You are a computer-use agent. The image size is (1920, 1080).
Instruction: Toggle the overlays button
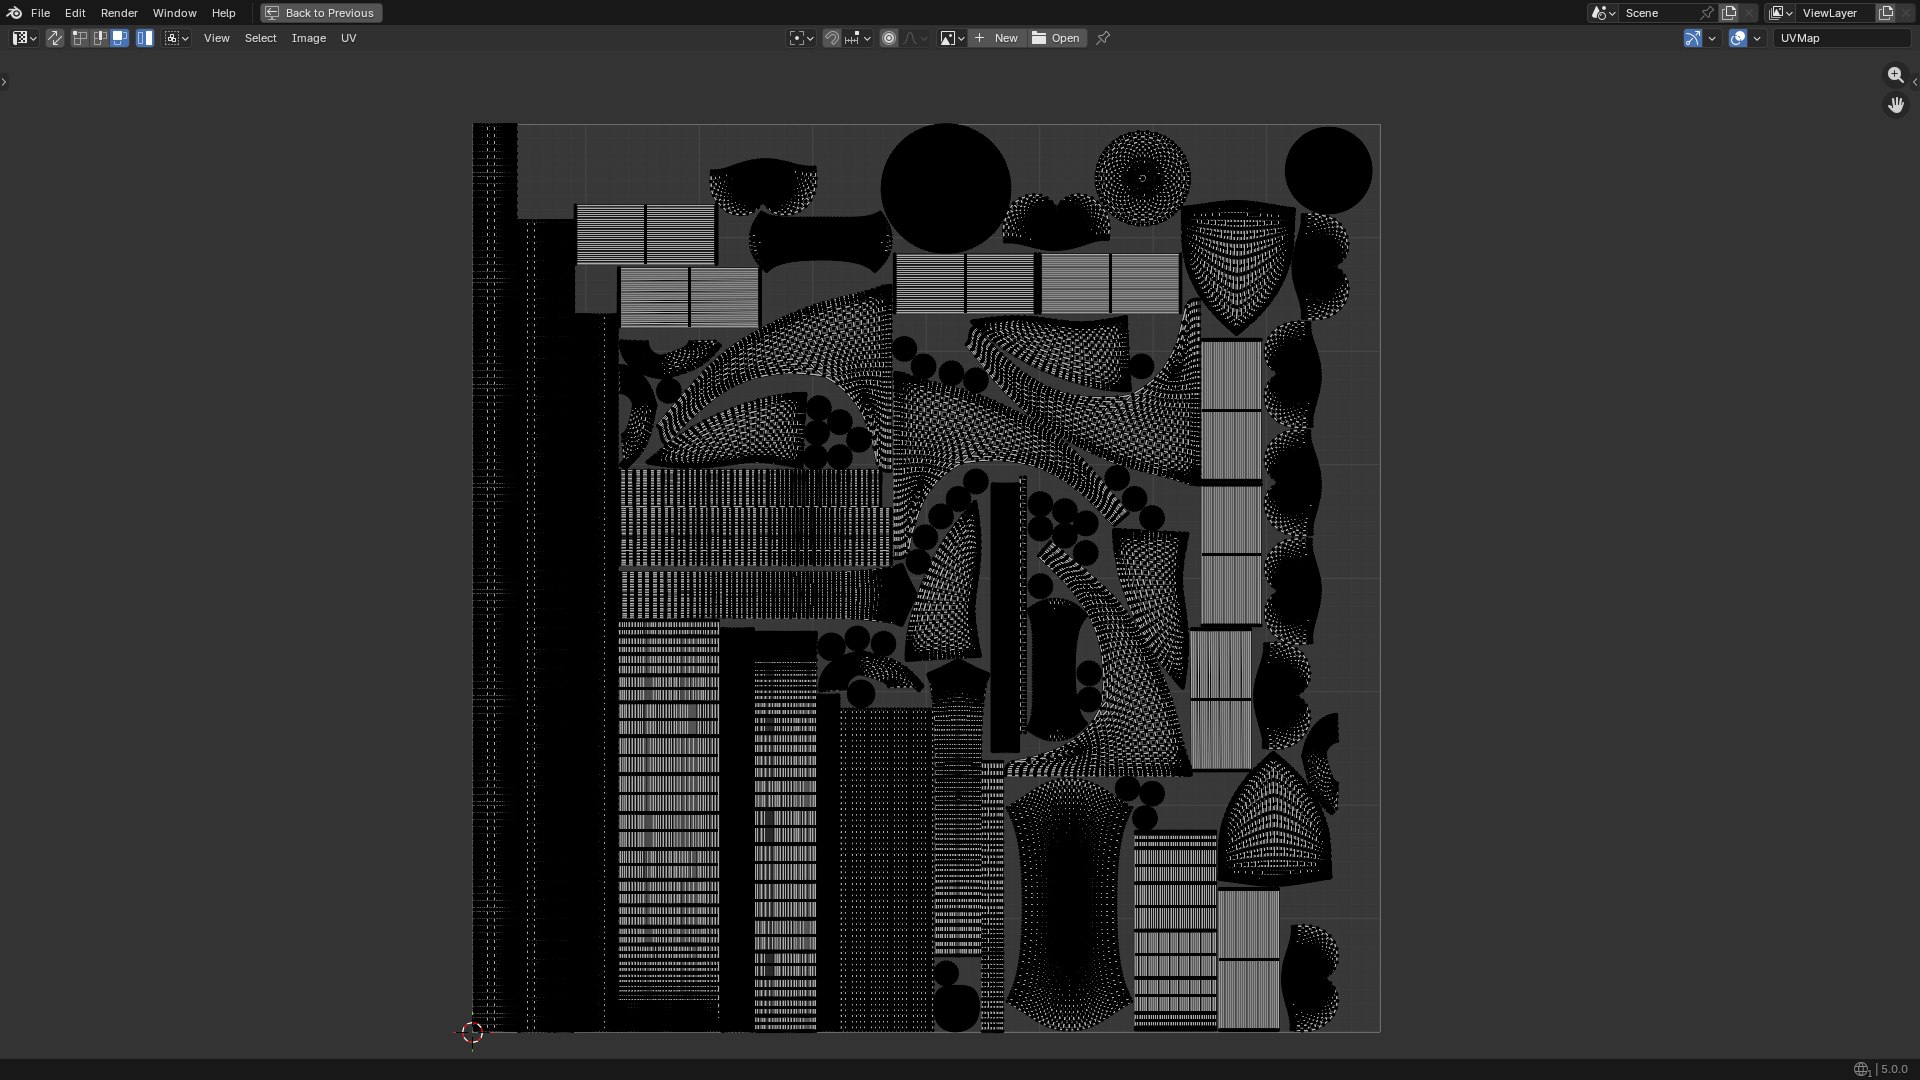coord(1738,38)
